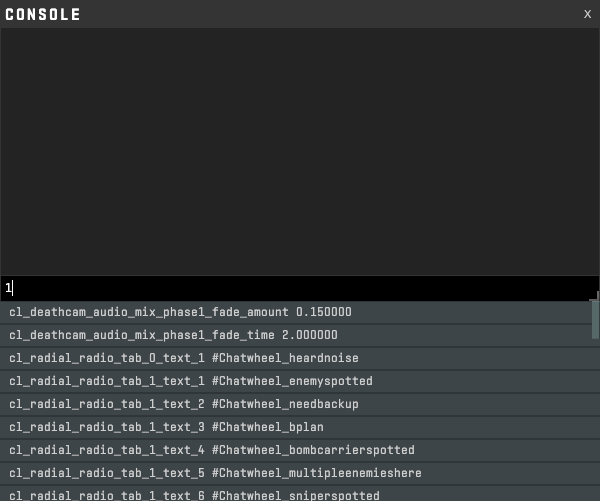Image resolution: width=600 pixels, height=501 pixels.
Task: Click the 0.150000 value in suggestions
Action: [x=324, y=312]
